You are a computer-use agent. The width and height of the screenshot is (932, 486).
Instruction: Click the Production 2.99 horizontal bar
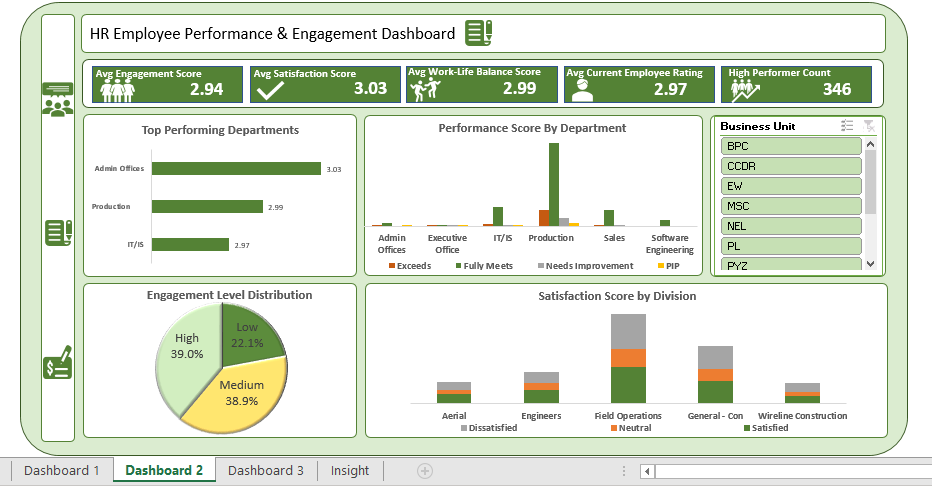coord(207,207)
